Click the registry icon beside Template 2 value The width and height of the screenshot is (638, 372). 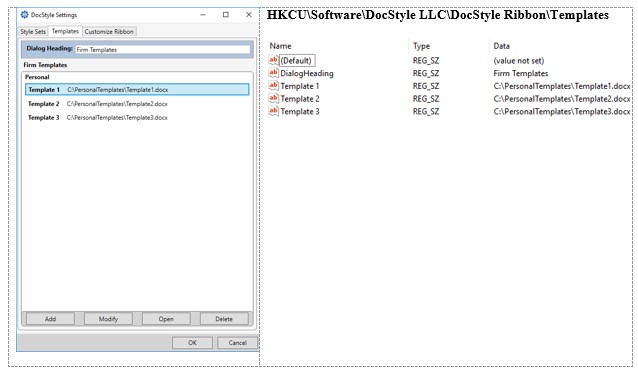click(x=273, y=98)
